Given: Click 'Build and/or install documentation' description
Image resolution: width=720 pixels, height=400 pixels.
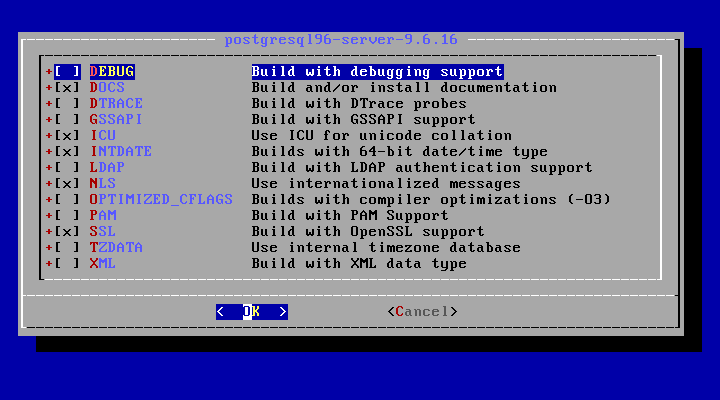Looking at the screenshot, I should 404,87.
